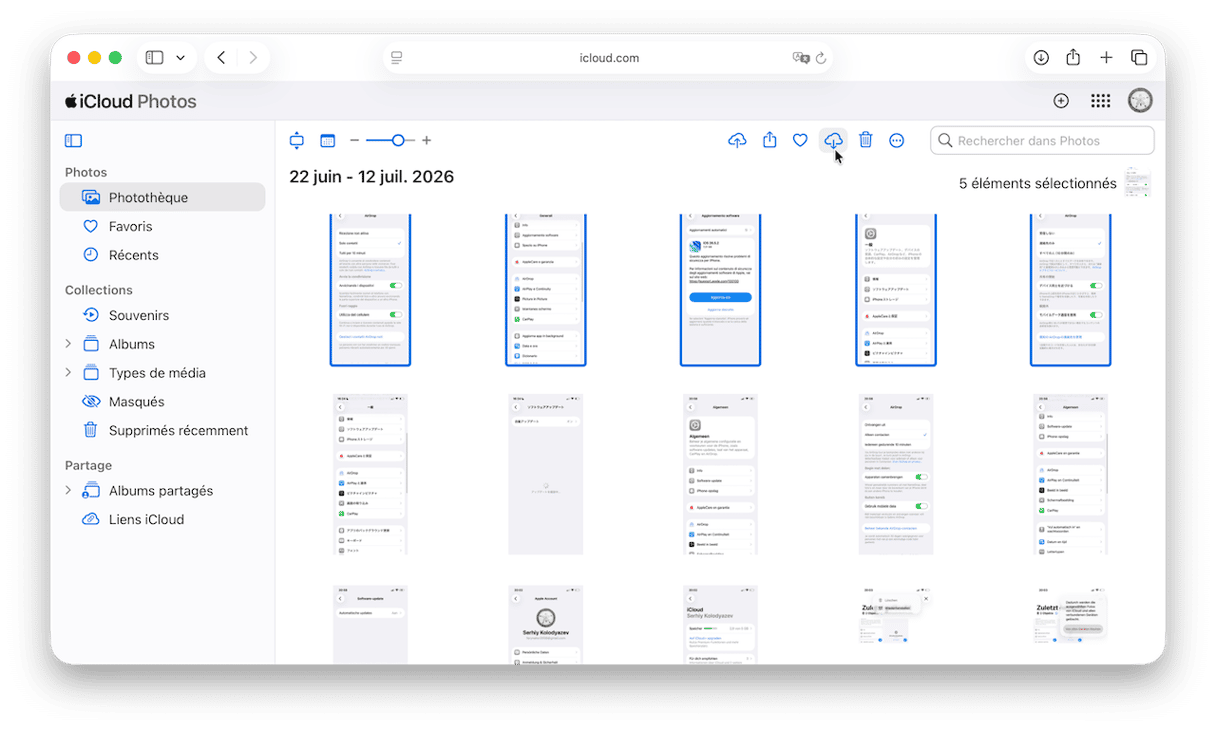Click the '5 éléments sélectionnés' label
Viewport: 1216px width, 731px height.
click(1038, 184)
